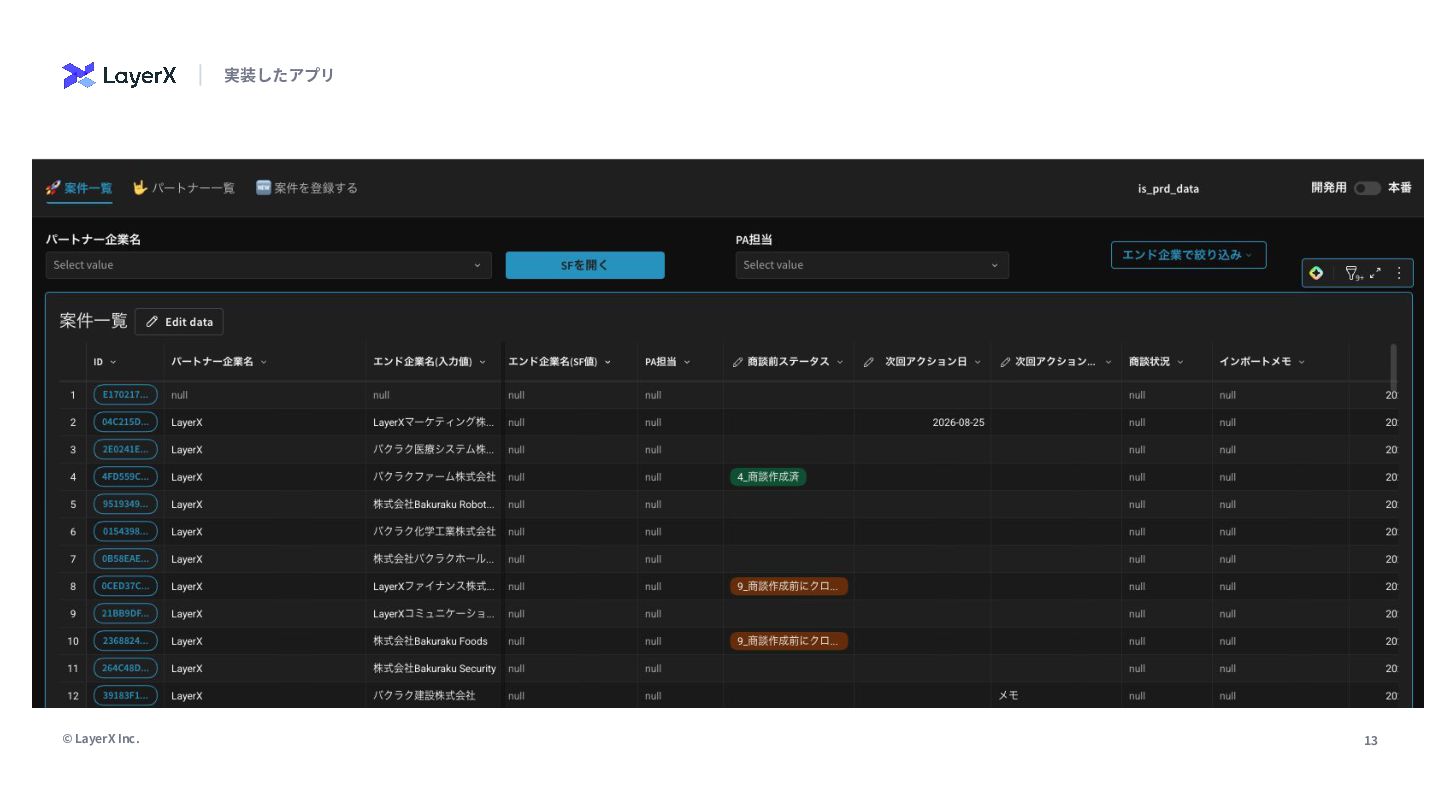Open PA担当 select dropdown

click(872, 265)
